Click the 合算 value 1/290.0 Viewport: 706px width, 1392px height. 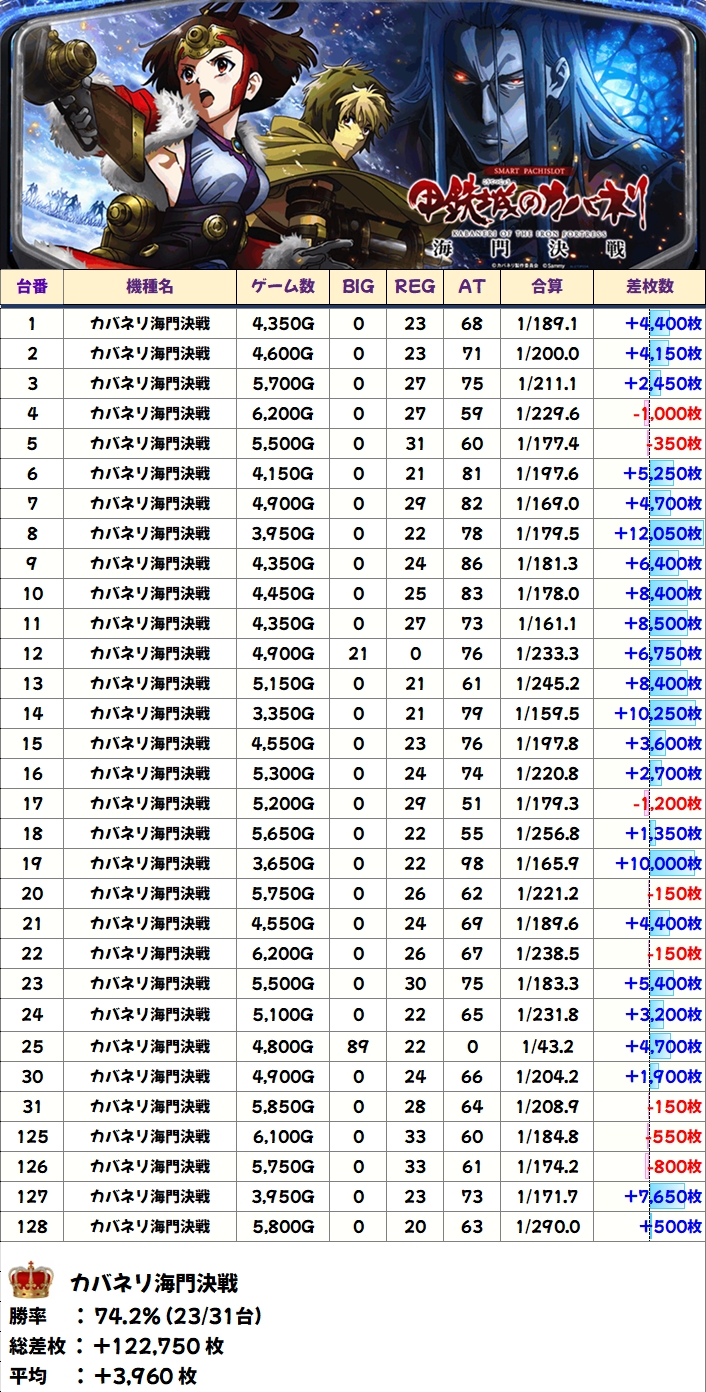[547, 1226]
